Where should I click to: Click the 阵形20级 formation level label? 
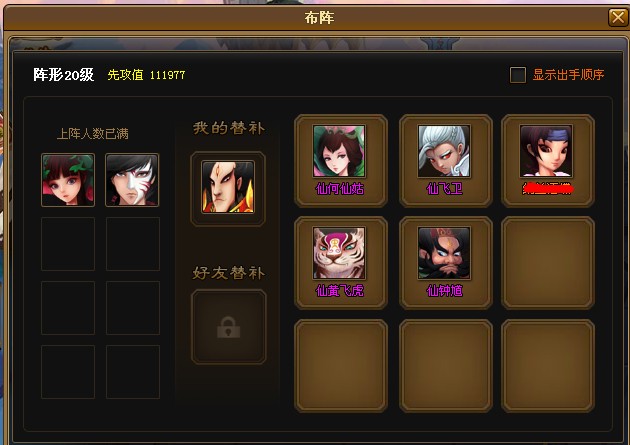(63, 75)
